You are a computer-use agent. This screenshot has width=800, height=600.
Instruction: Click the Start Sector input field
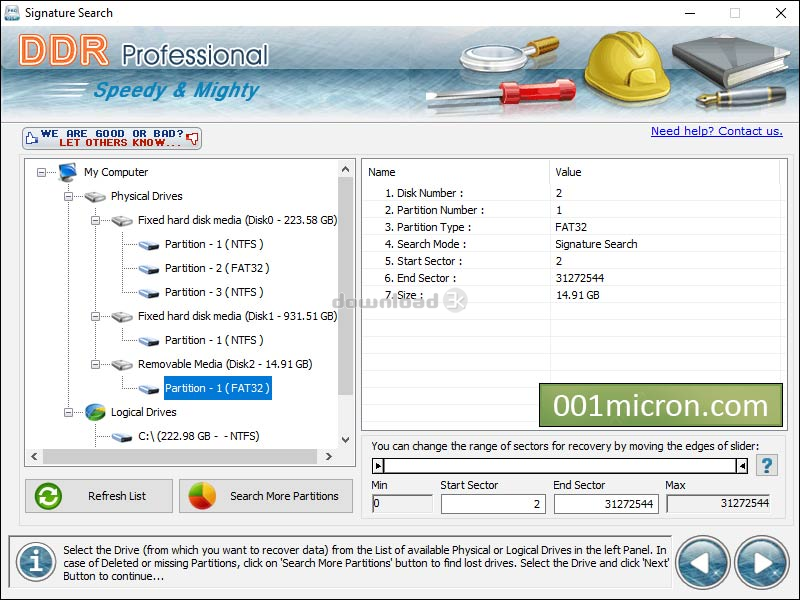coord(493,504)
